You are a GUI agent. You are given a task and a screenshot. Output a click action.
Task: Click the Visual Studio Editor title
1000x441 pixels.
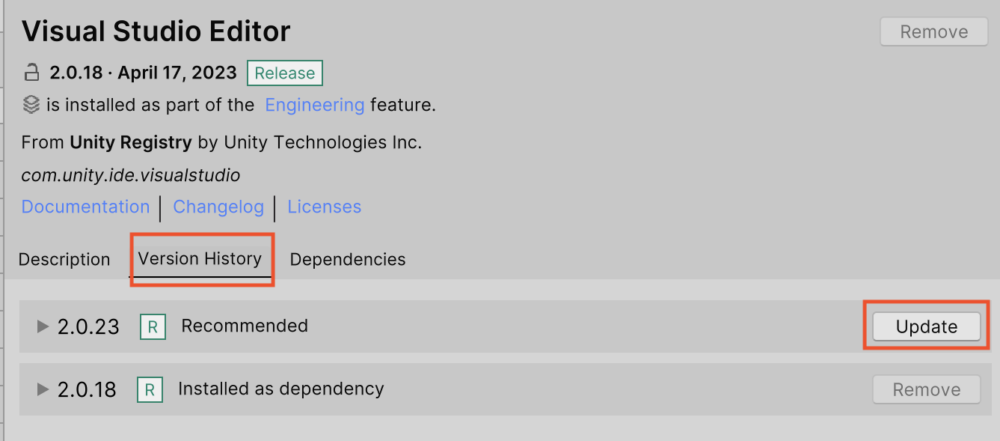coord(156,32)
